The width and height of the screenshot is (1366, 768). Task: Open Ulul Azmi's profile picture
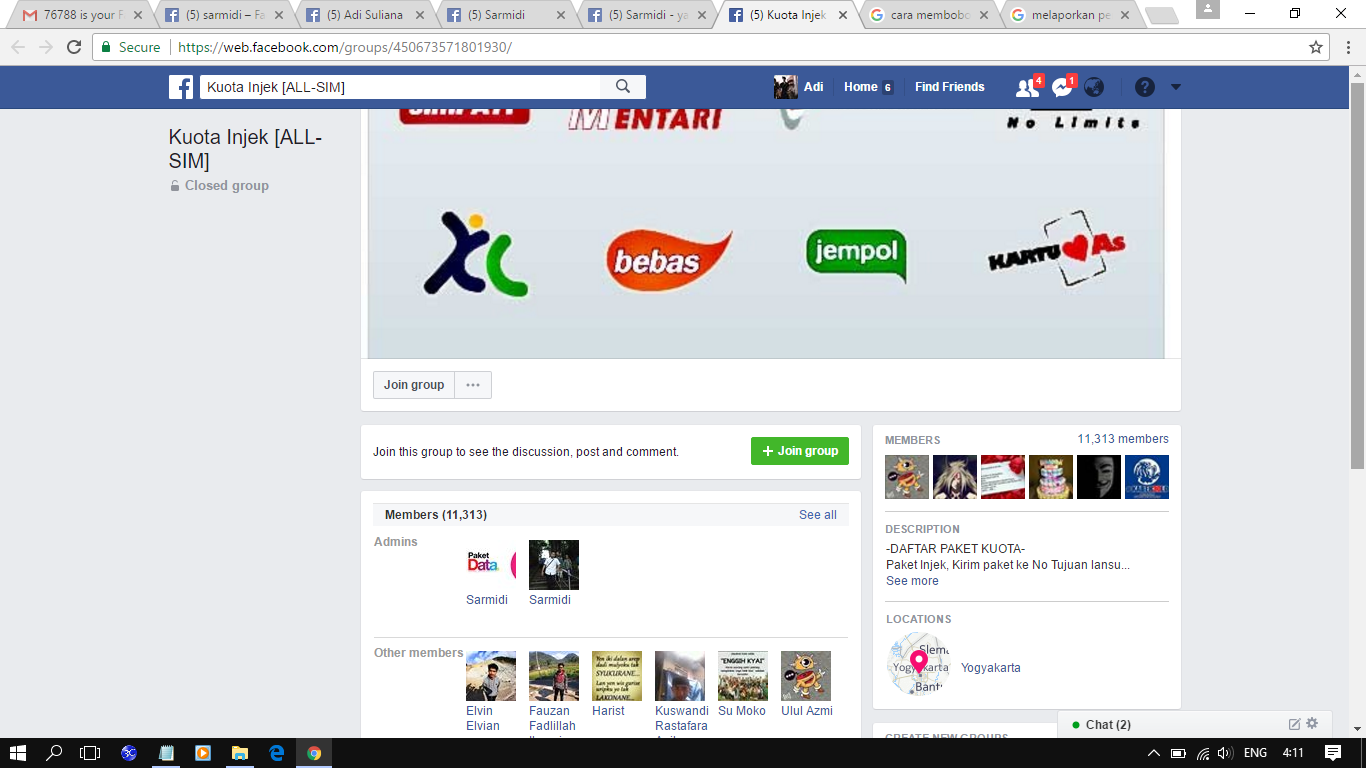click(806, 676)
